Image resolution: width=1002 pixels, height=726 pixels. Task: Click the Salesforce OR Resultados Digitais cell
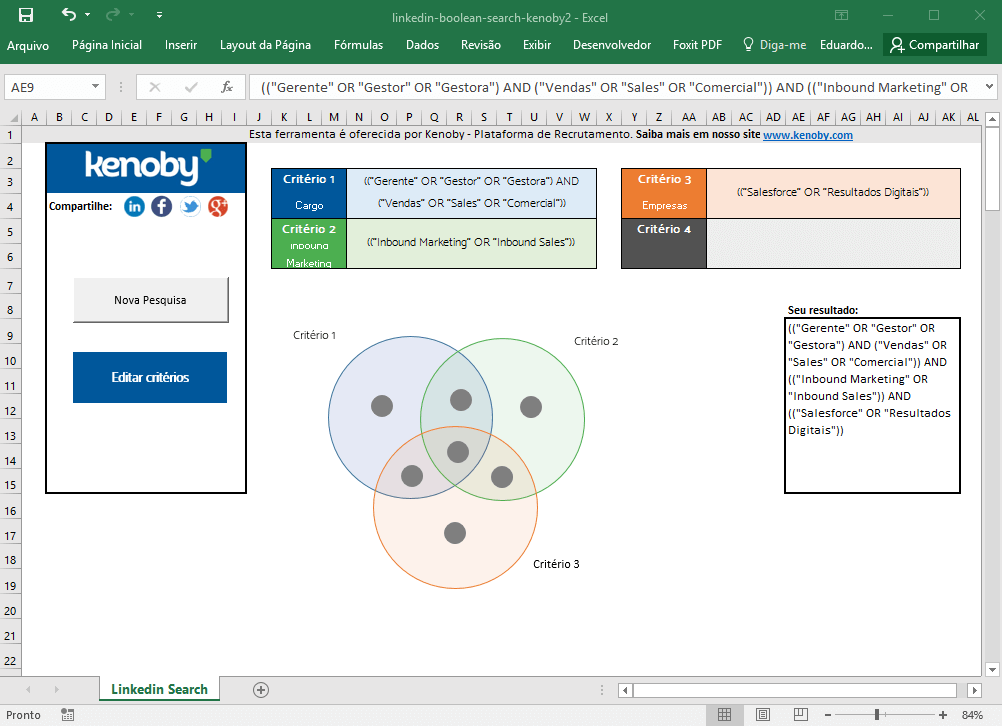[x=833, y=193]
